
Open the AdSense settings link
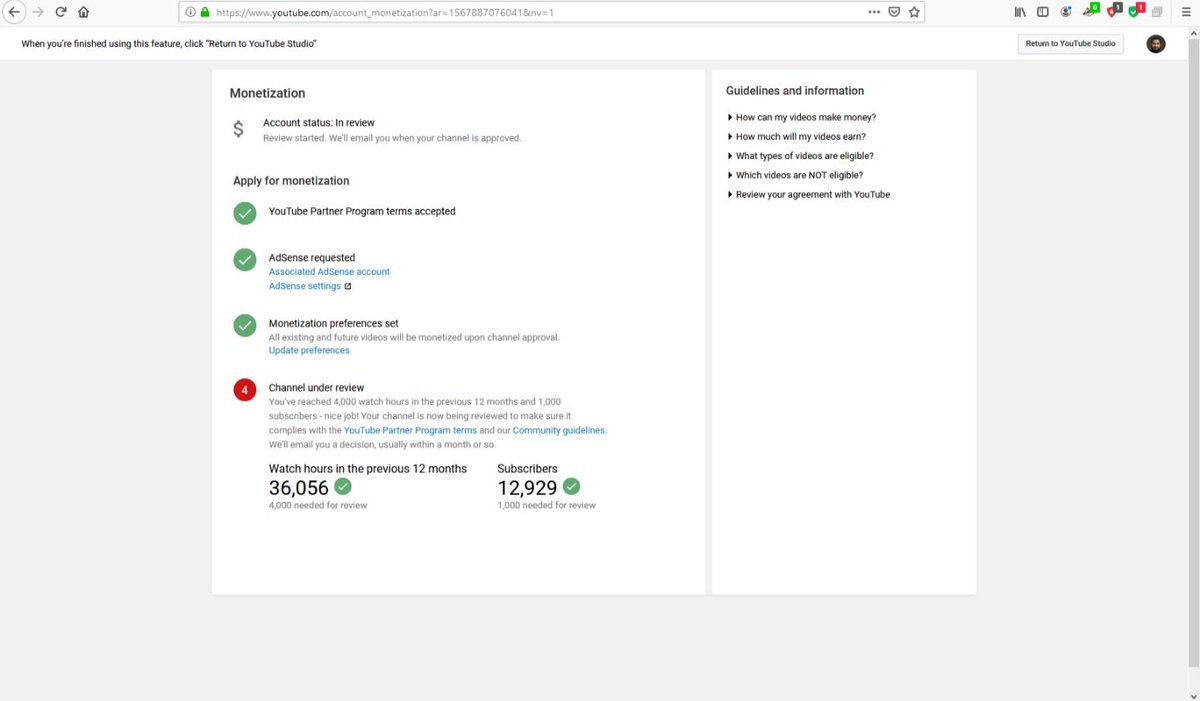point(305,286)
